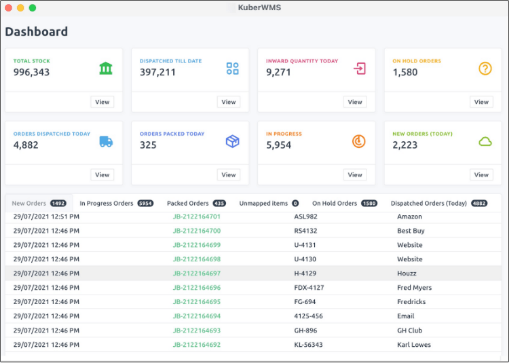This screenshot has height=363, width=509.
Task: Switch to In Progress Orders tab
Action: (x=116, y=203)
